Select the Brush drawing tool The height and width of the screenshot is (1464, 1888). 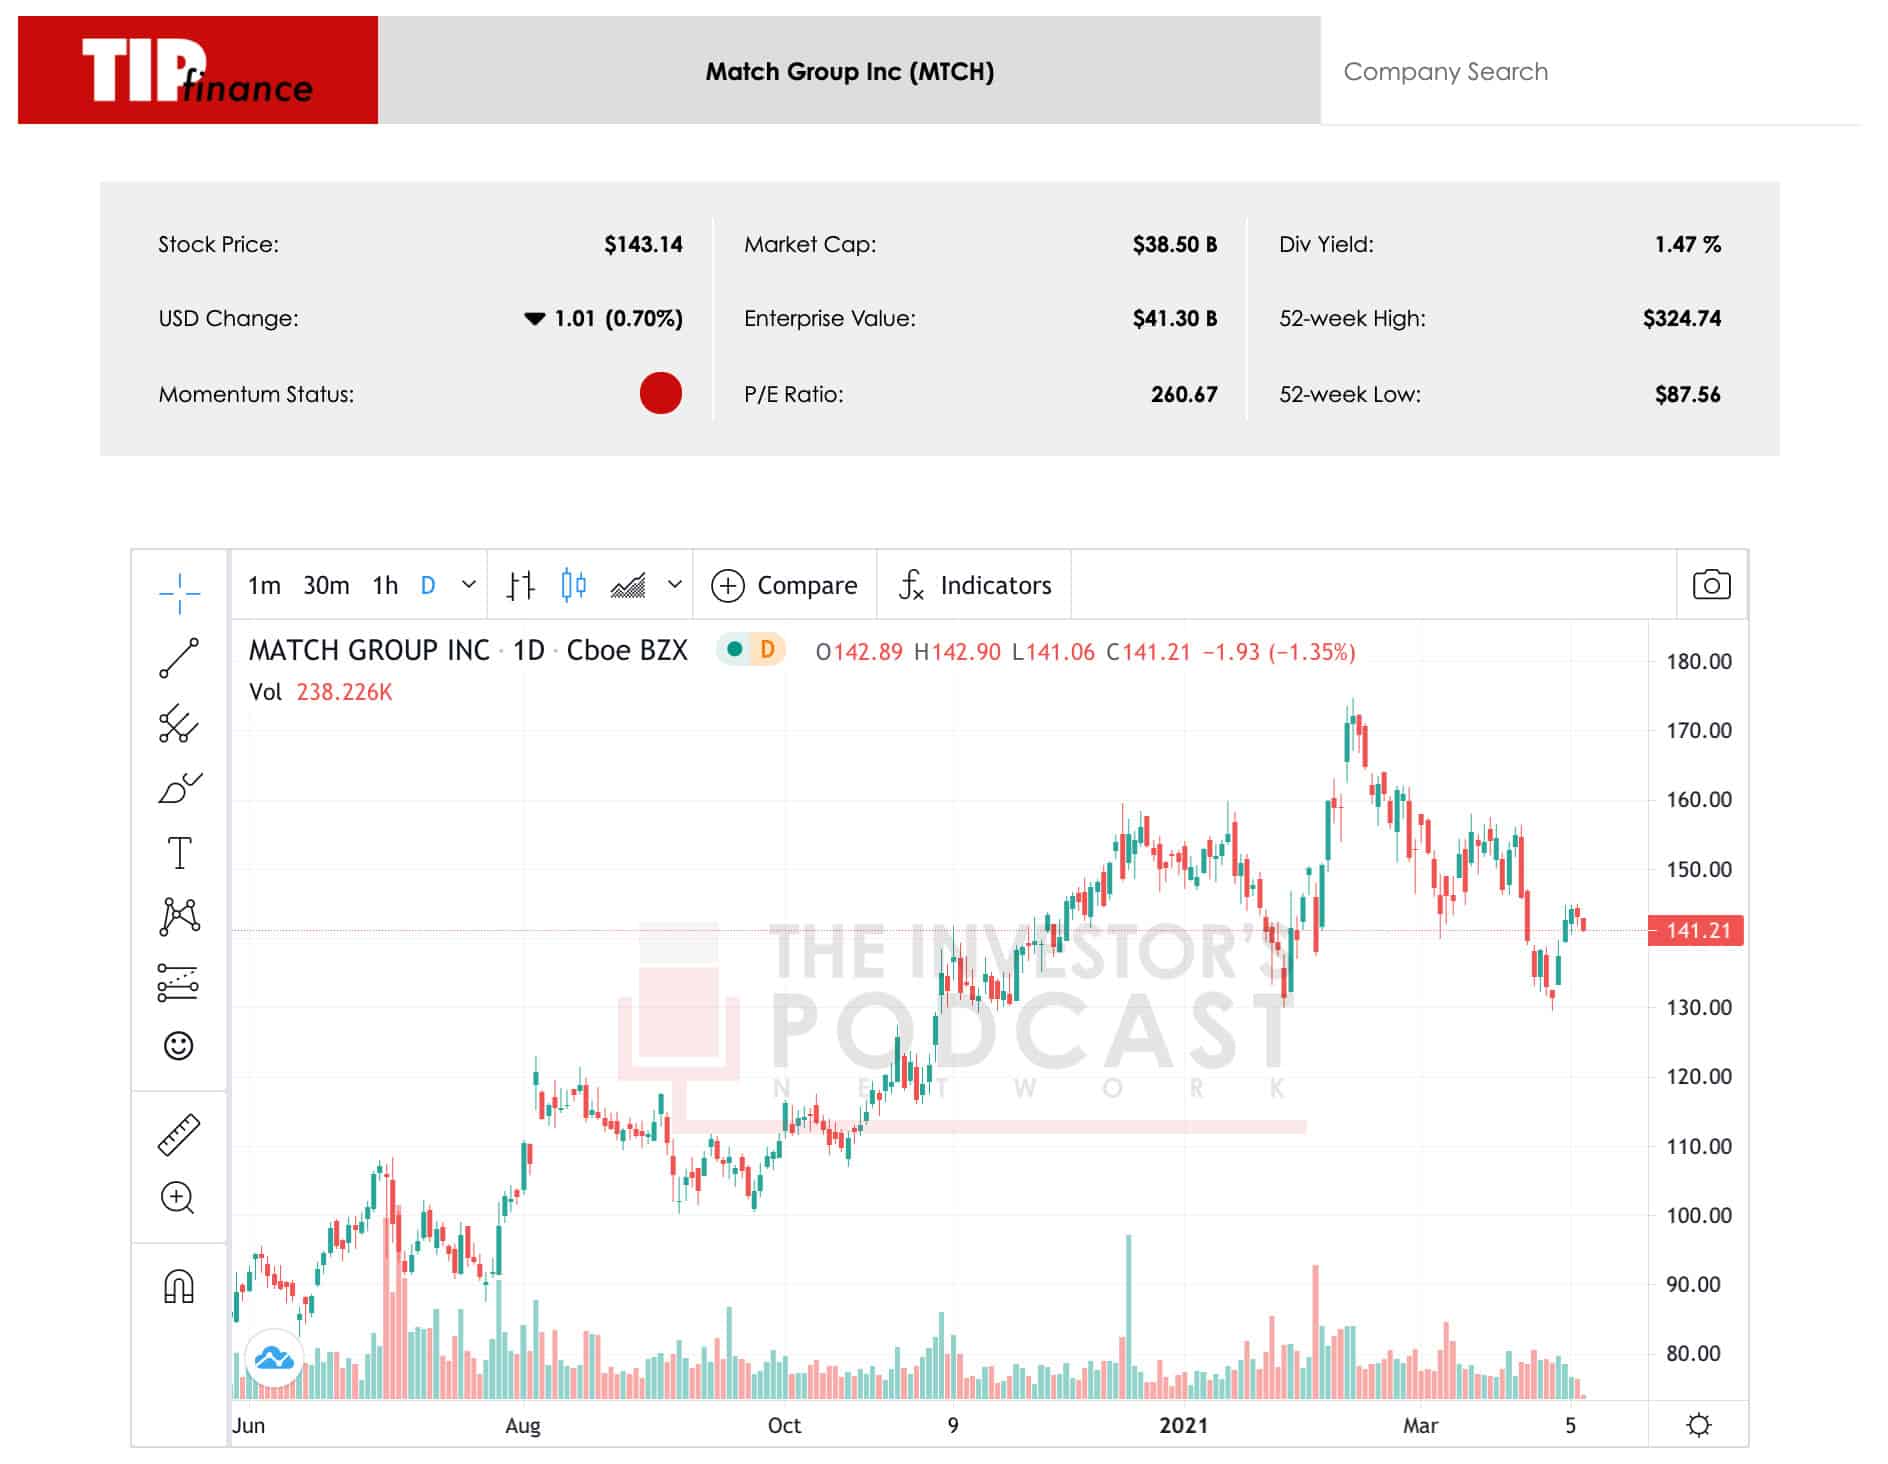coord(178,787)
